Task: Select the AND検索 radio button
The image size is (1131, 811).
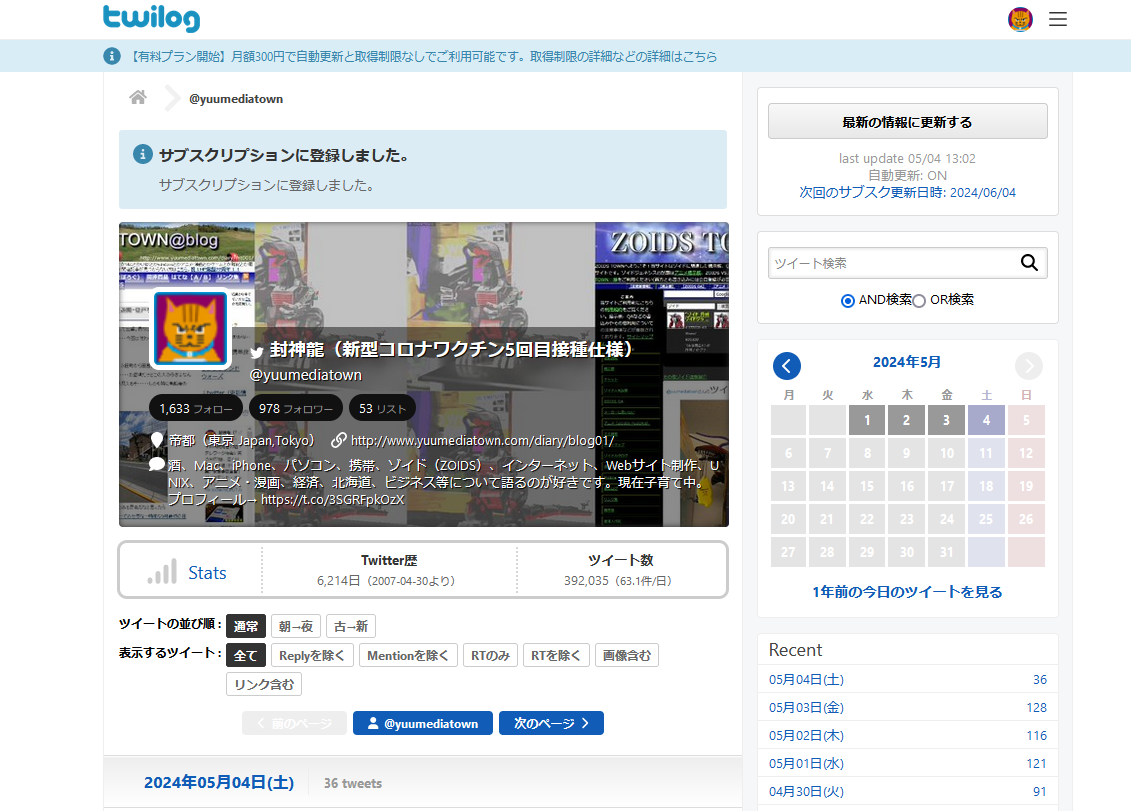Action: 847,298
